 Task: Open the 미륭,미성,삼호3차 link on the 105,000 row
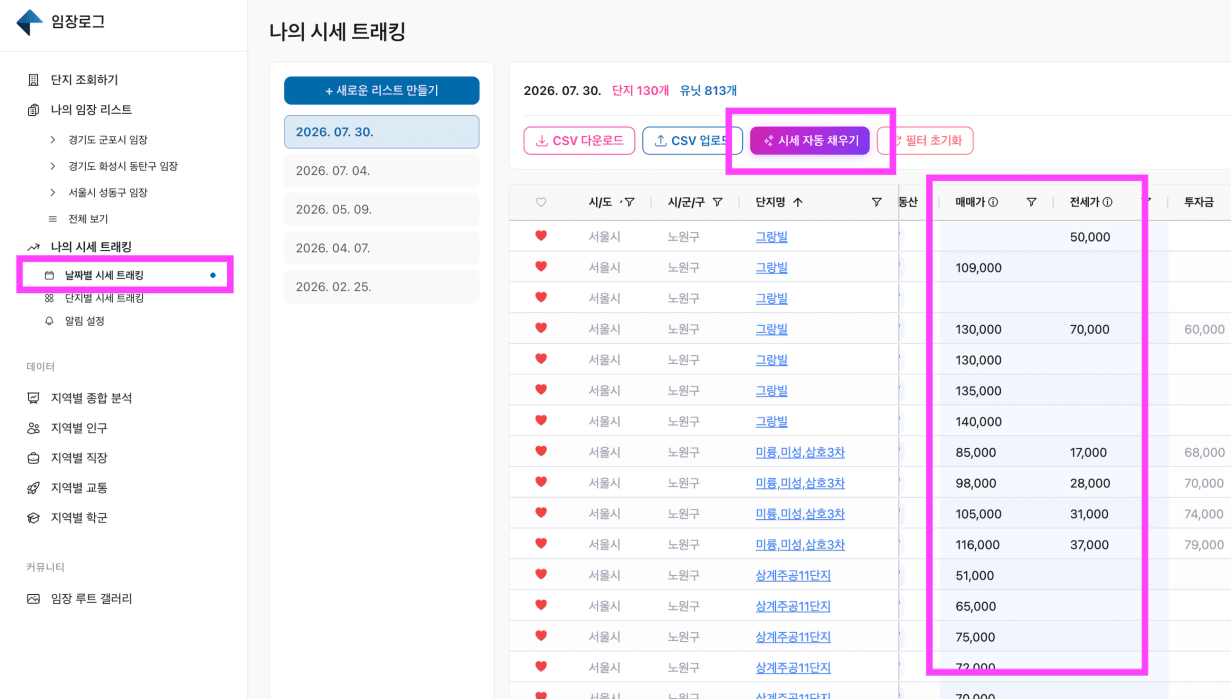coord(800,514)
